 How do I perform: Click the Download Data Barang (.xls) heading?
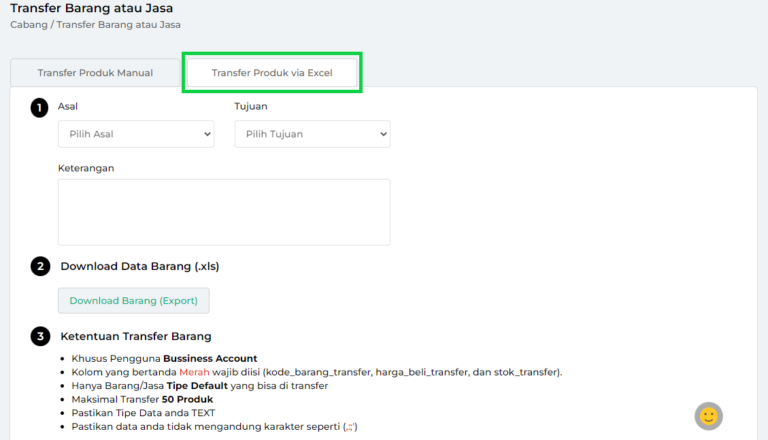[139, 266]
